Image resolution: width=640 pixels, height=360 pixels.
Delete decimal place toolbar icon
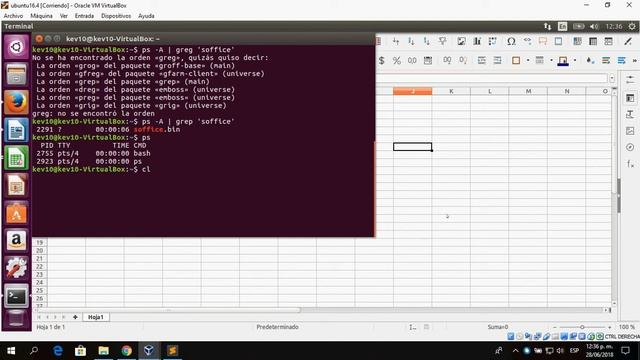pos(463,61)
